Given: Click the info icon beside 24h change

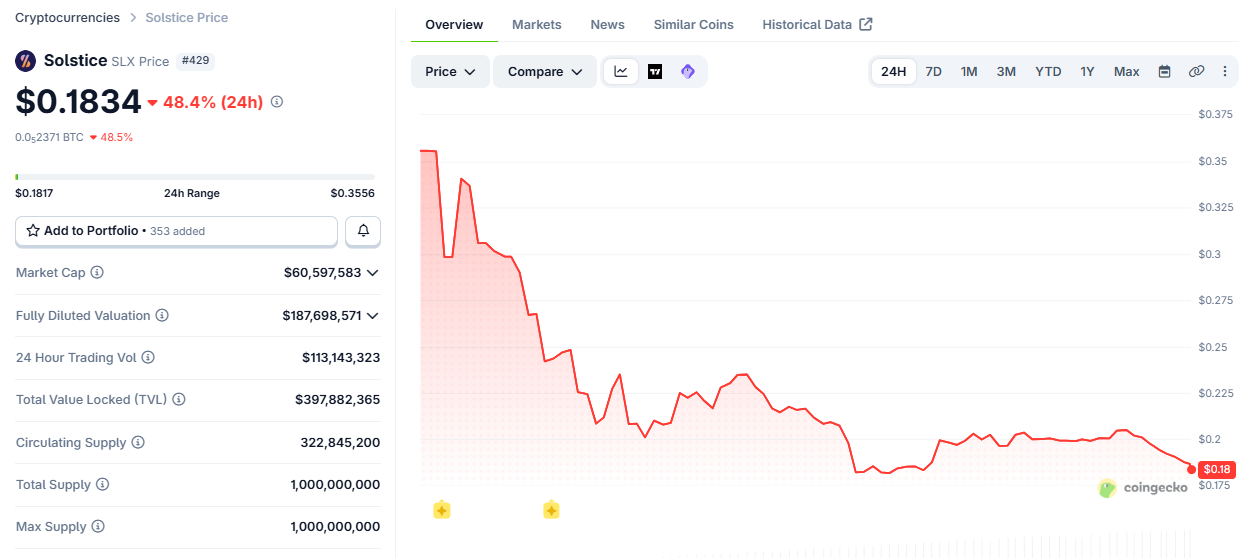Looking at the screenshot, I should click(277, 102).
